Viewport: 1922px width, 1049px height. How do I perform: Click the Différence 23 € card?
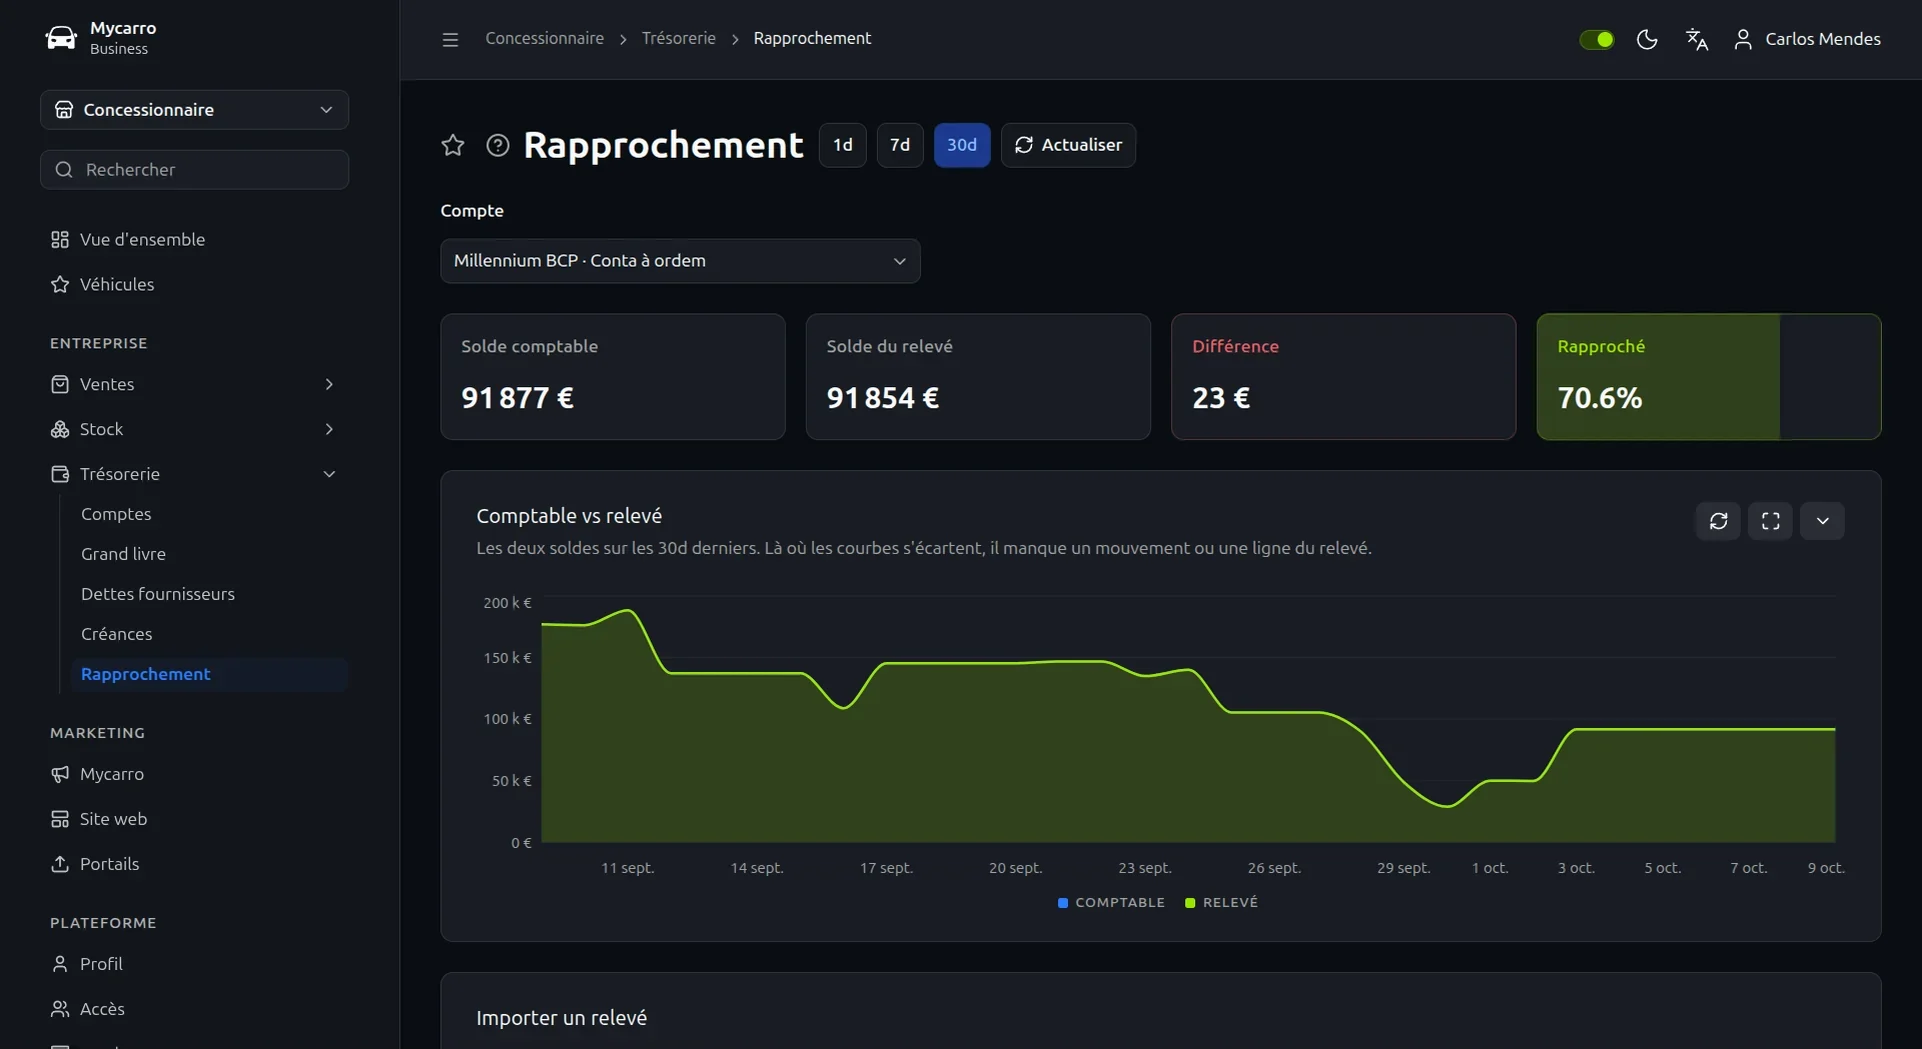click(1343, 377)
